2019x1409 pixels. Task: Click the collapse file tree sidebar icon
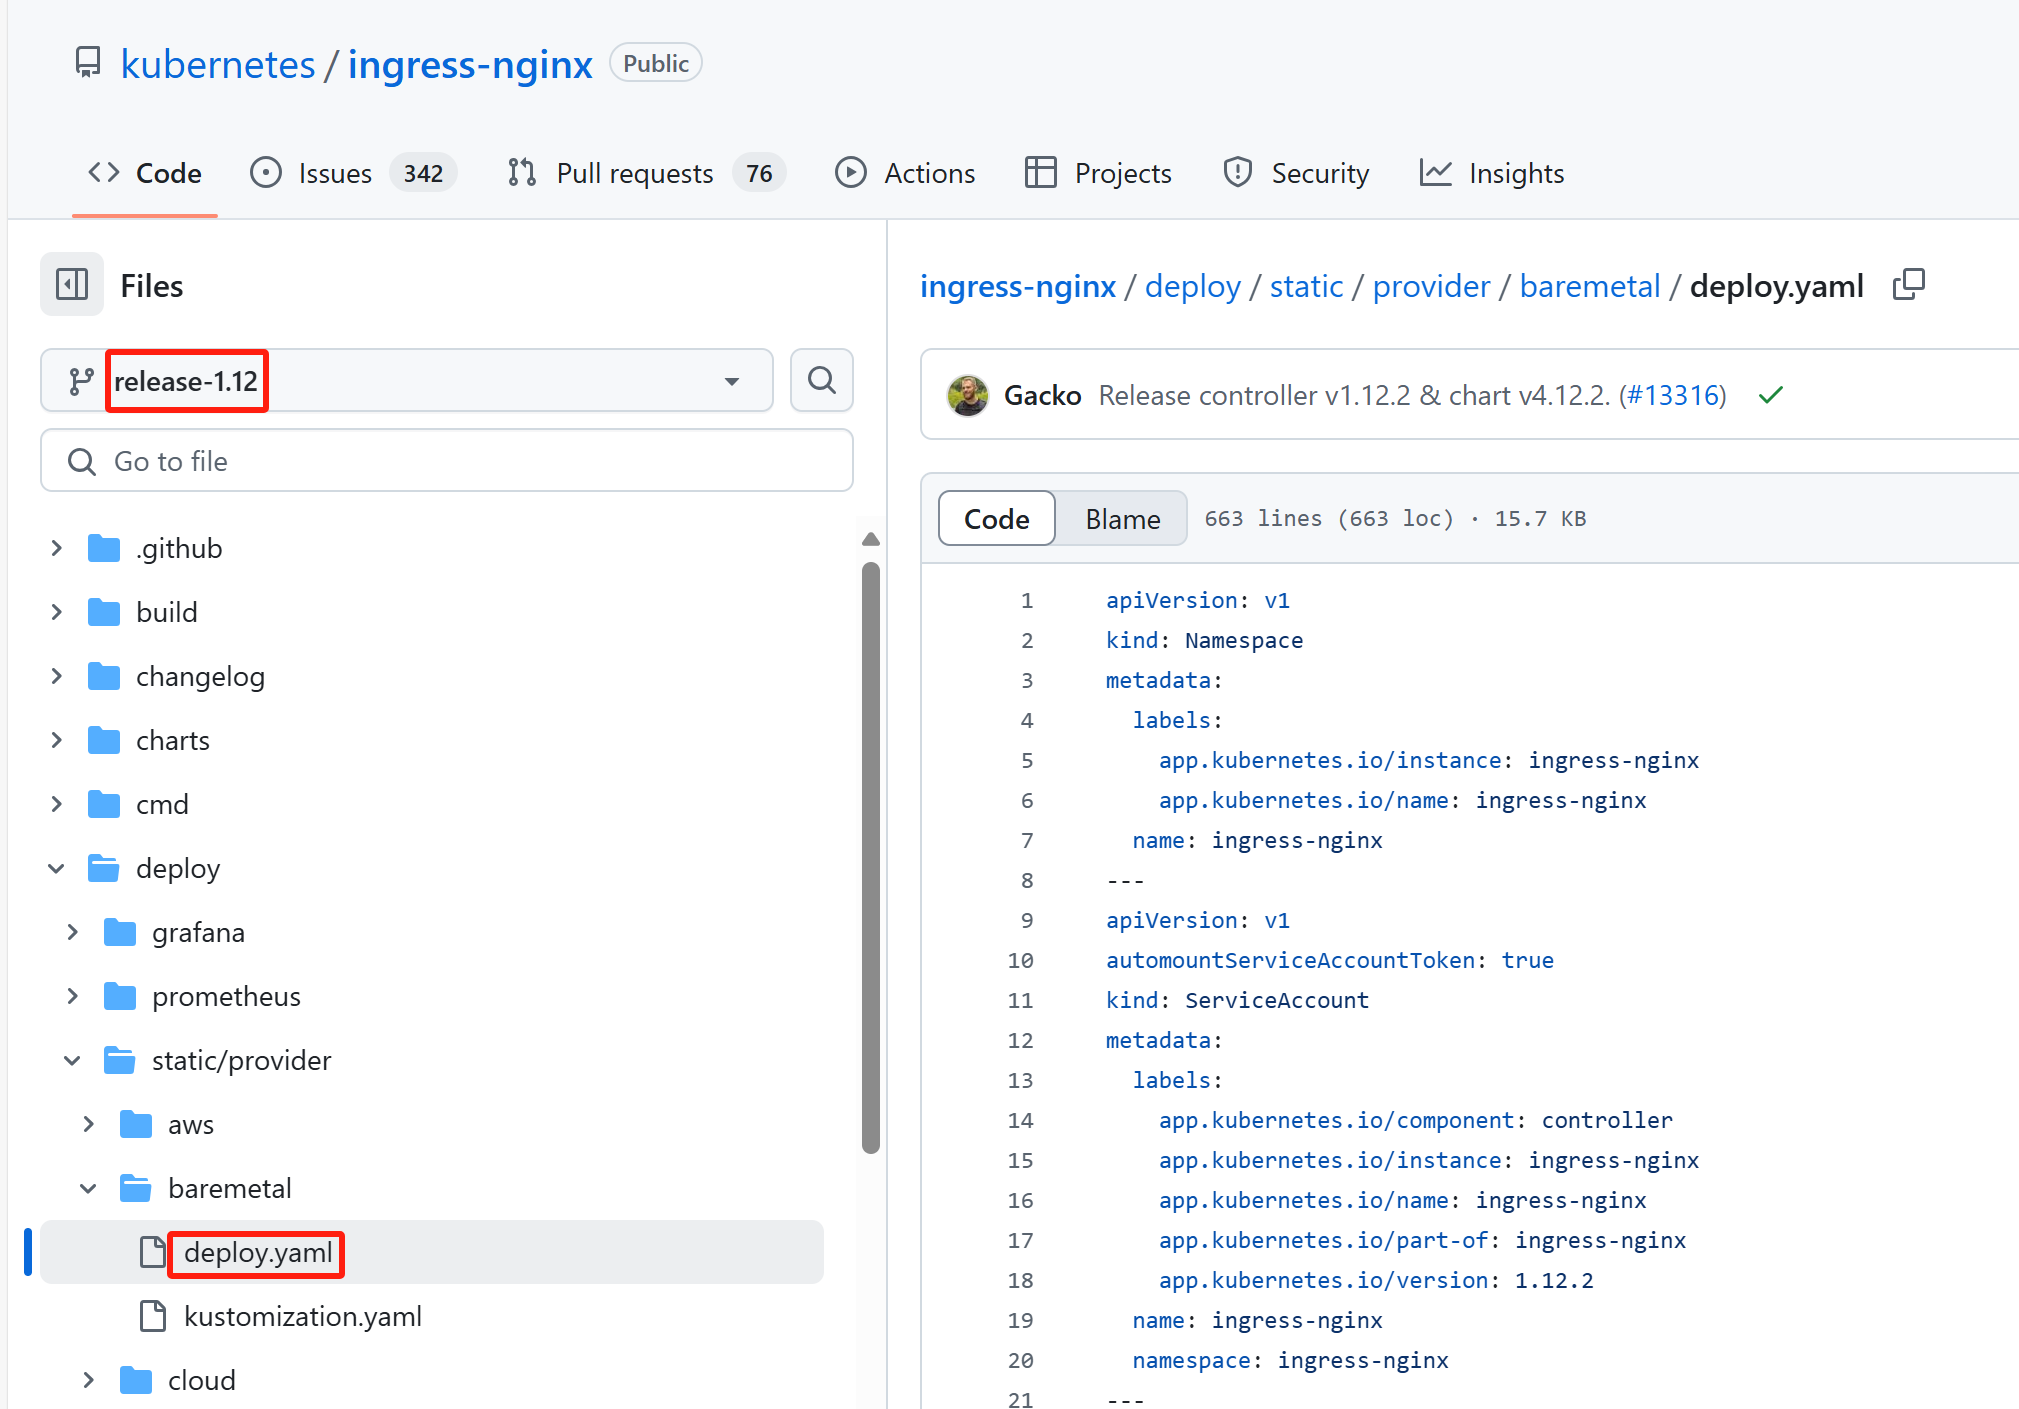click(72, 285)
